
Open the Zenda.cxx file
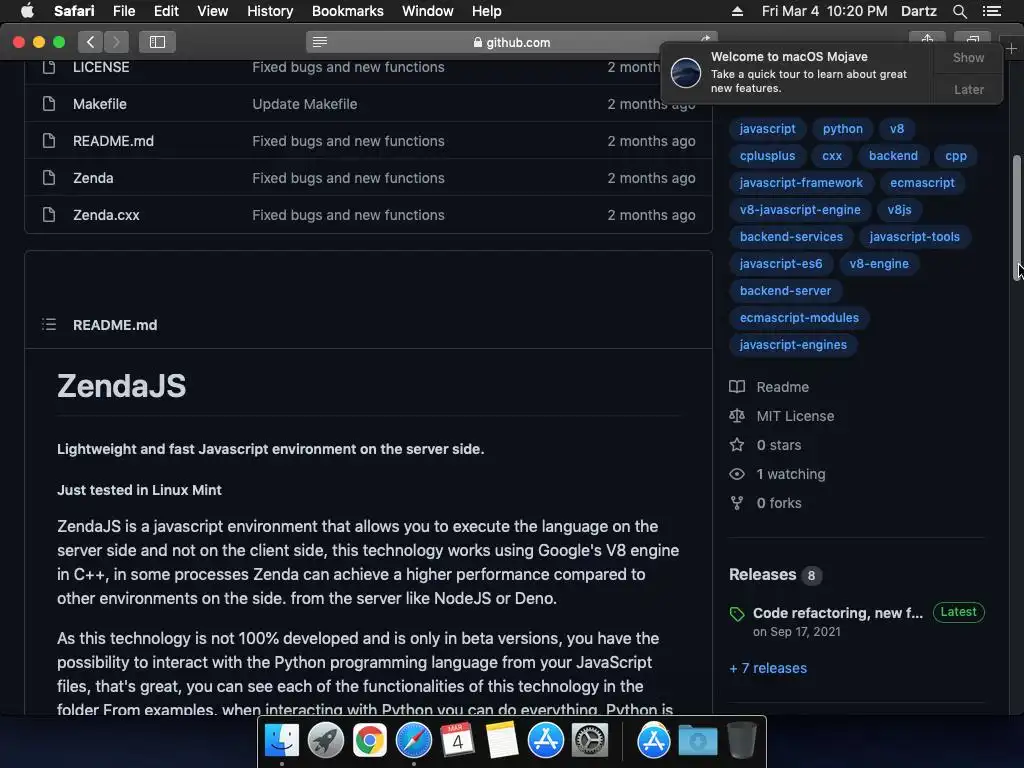106,215
